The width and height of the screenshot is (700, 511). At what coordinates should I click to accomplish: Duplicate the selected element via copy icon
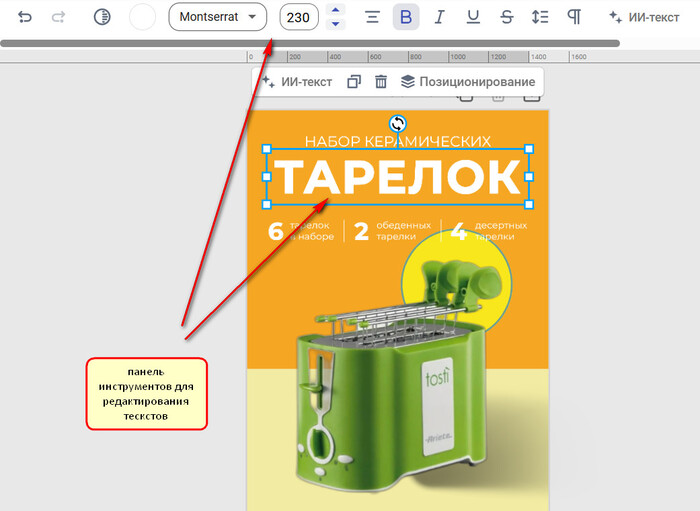pyautogui.click(x=354, y=82)
